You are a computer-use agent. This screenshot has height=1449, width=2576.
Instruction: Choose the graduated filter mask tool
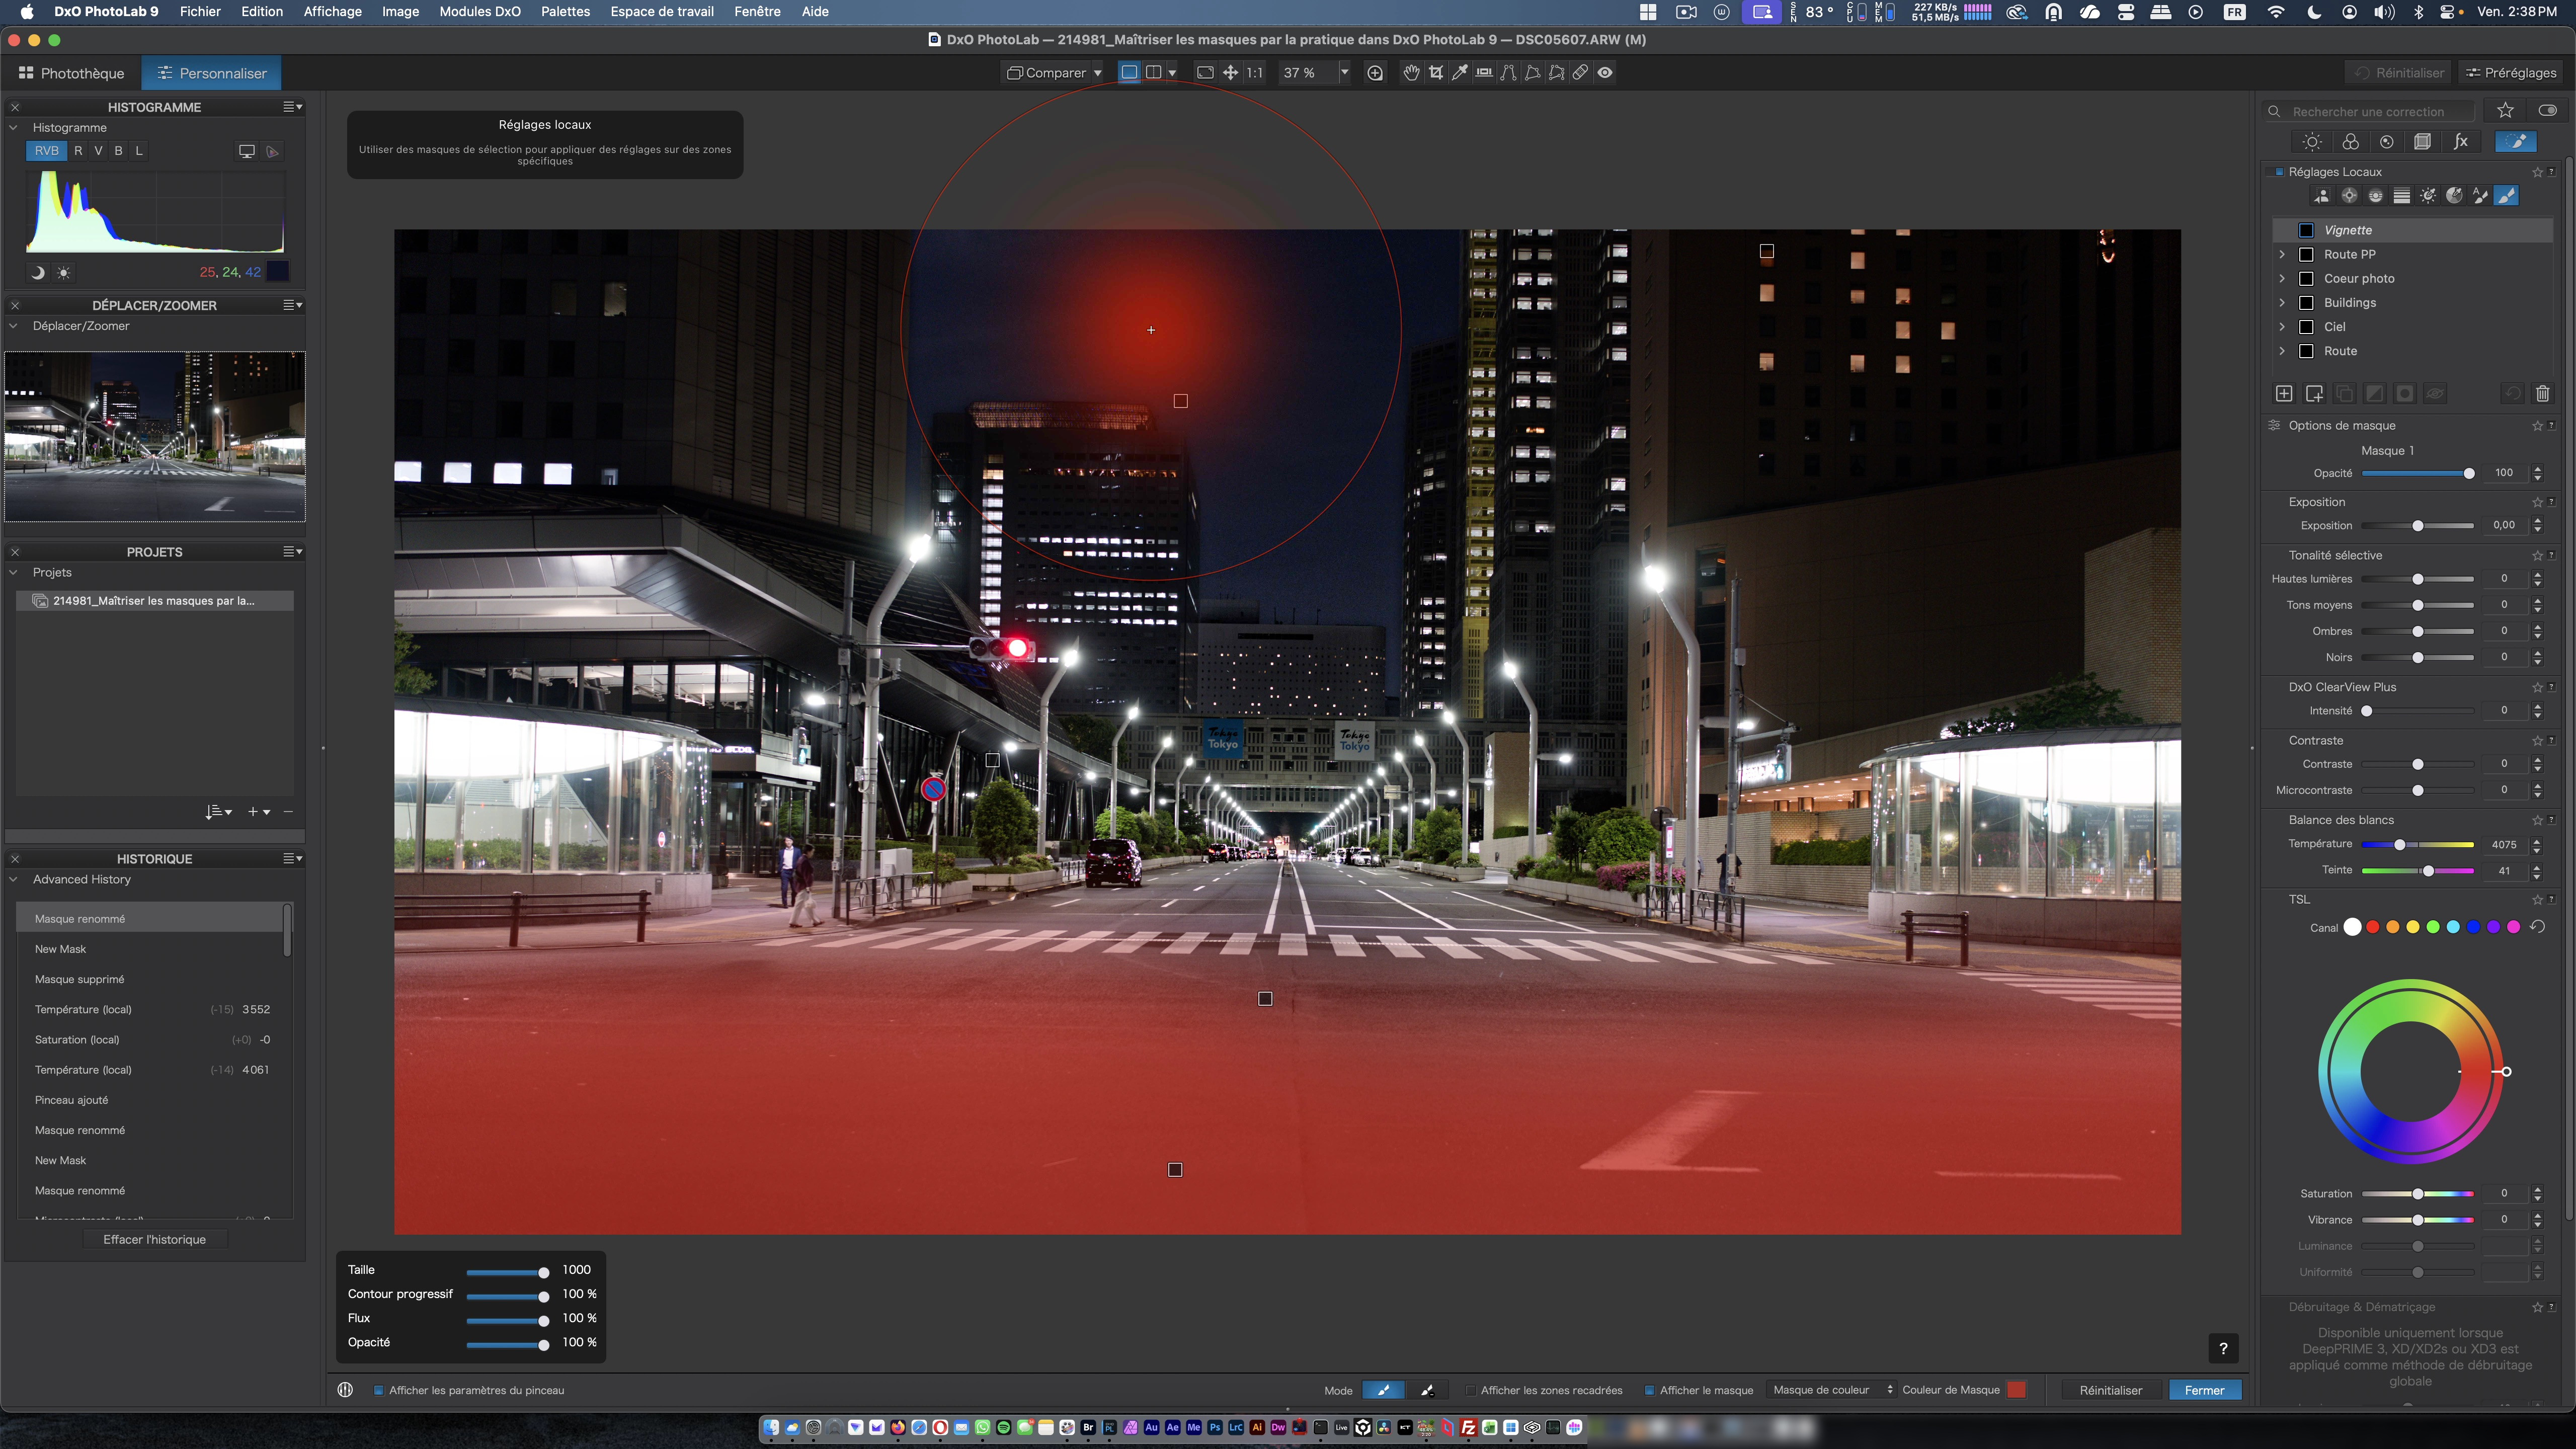[2402, 196]
